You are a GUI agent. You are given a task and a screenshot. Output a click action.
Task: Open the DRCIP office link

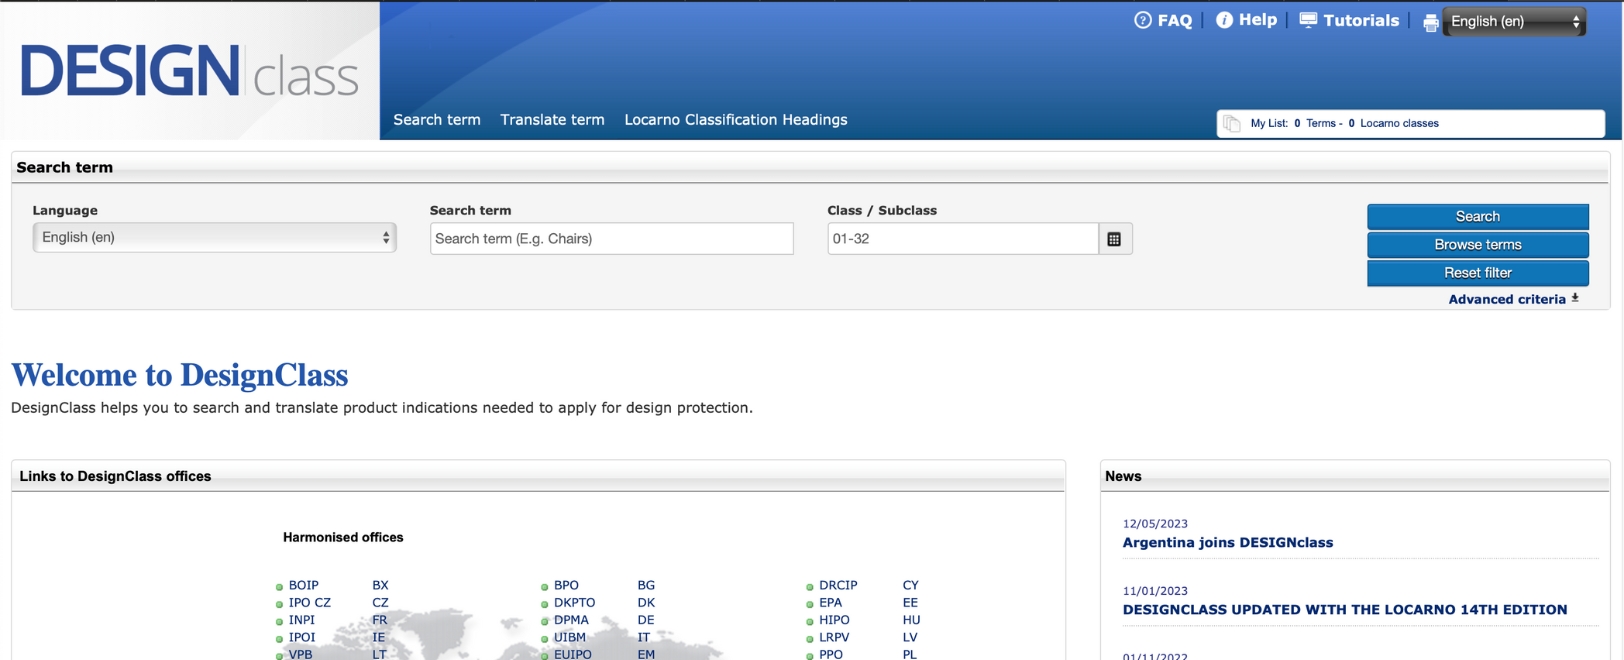click(838, 585)
